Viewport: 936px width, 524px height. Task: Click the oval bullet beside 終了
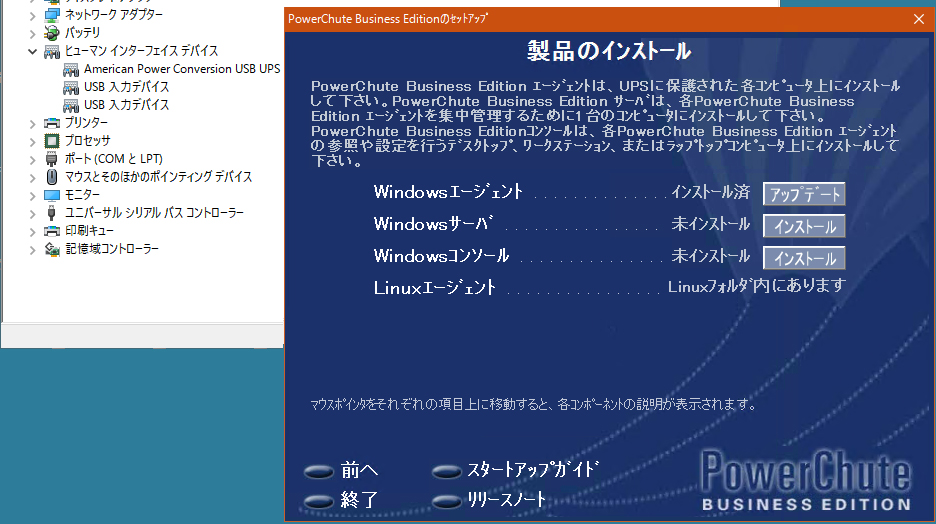[x=319, y=501]
